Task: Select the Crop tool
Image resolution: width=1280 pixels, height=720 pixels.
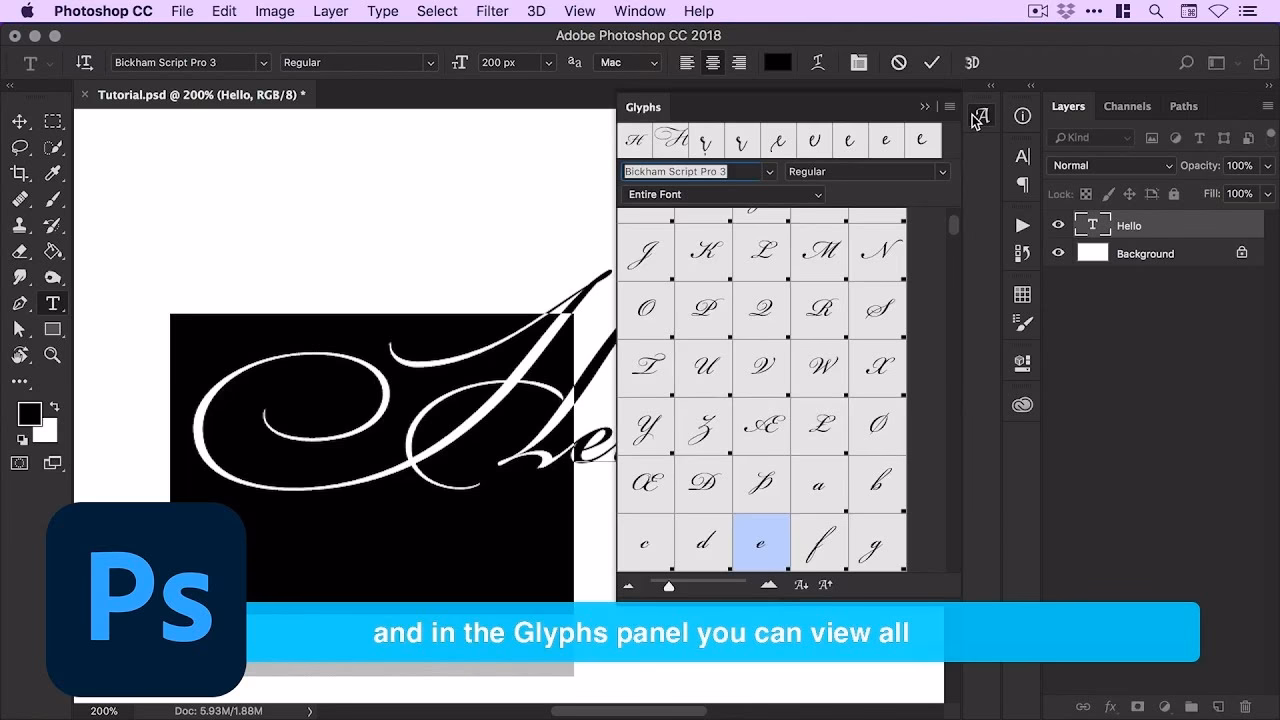Action: click(x=21, y=173)
